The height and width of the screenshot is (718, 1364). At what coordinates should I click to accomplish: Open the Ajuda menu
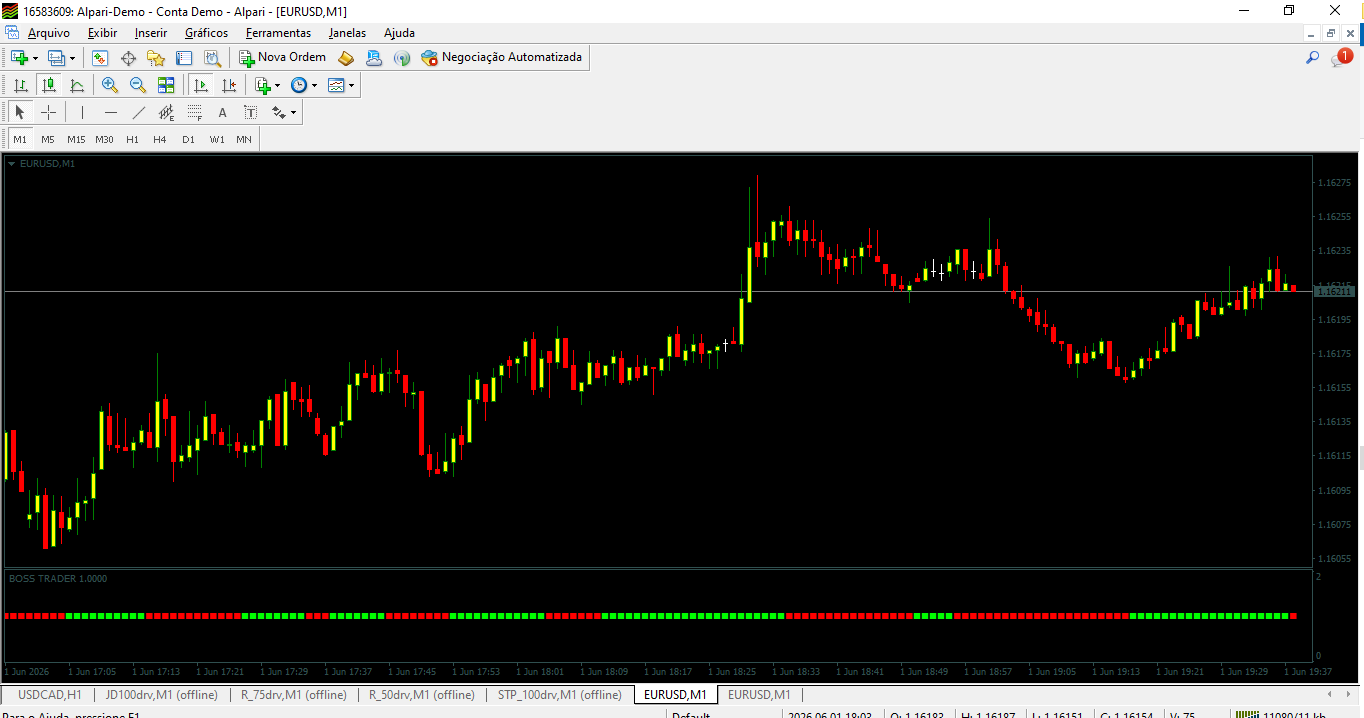pos(399,33)
